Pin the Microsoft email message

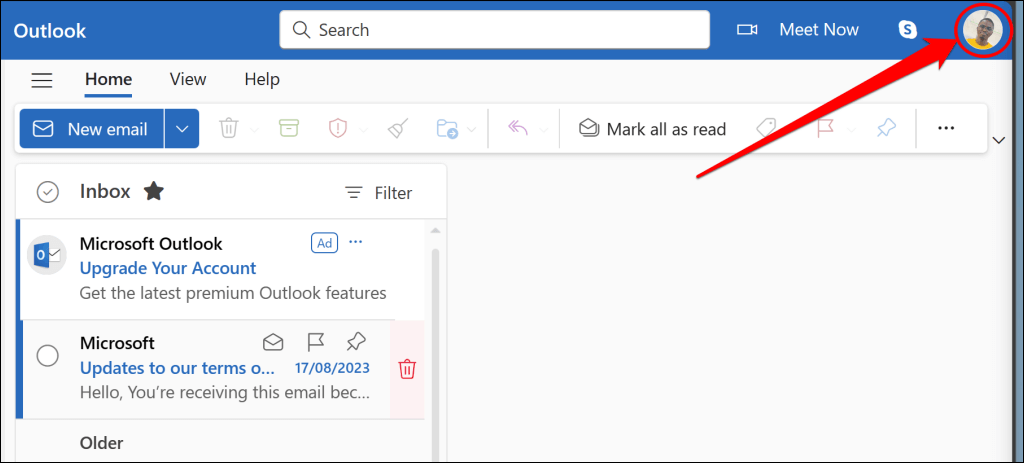(356, 342)
